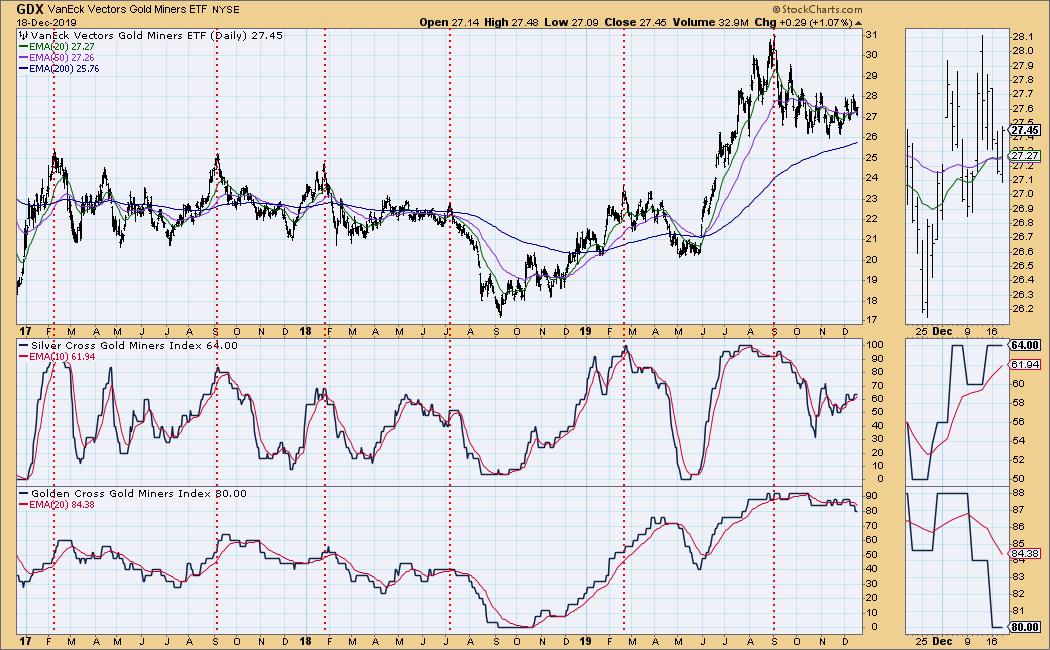This screenshot has width=1050, height=650.
Task: Click the 27.45 price tag on the thumbnail axis
Action: 1025,131
